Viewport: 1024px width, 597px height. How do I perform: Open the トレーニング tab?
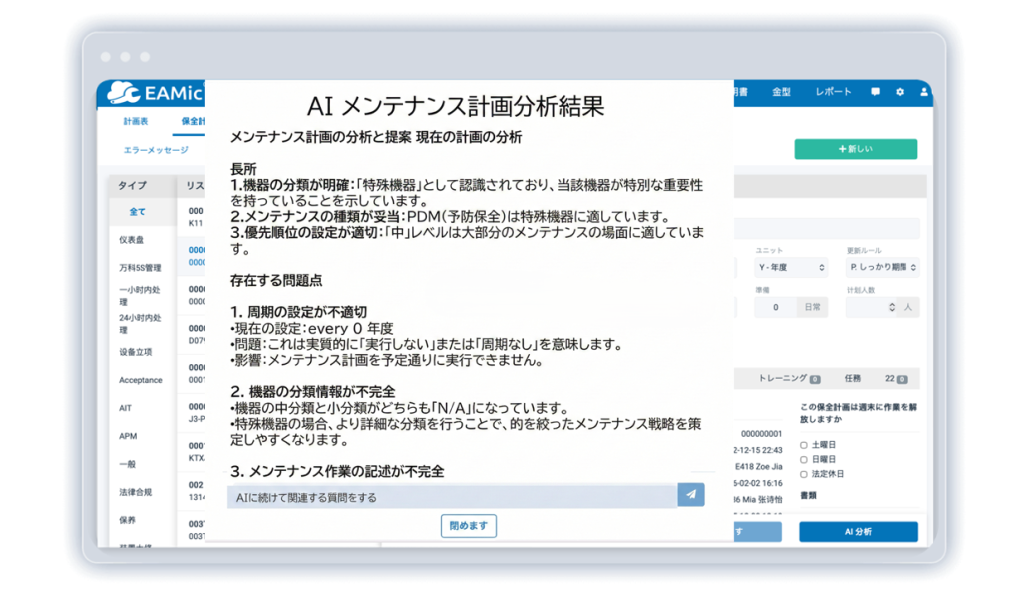coord(789,379)
